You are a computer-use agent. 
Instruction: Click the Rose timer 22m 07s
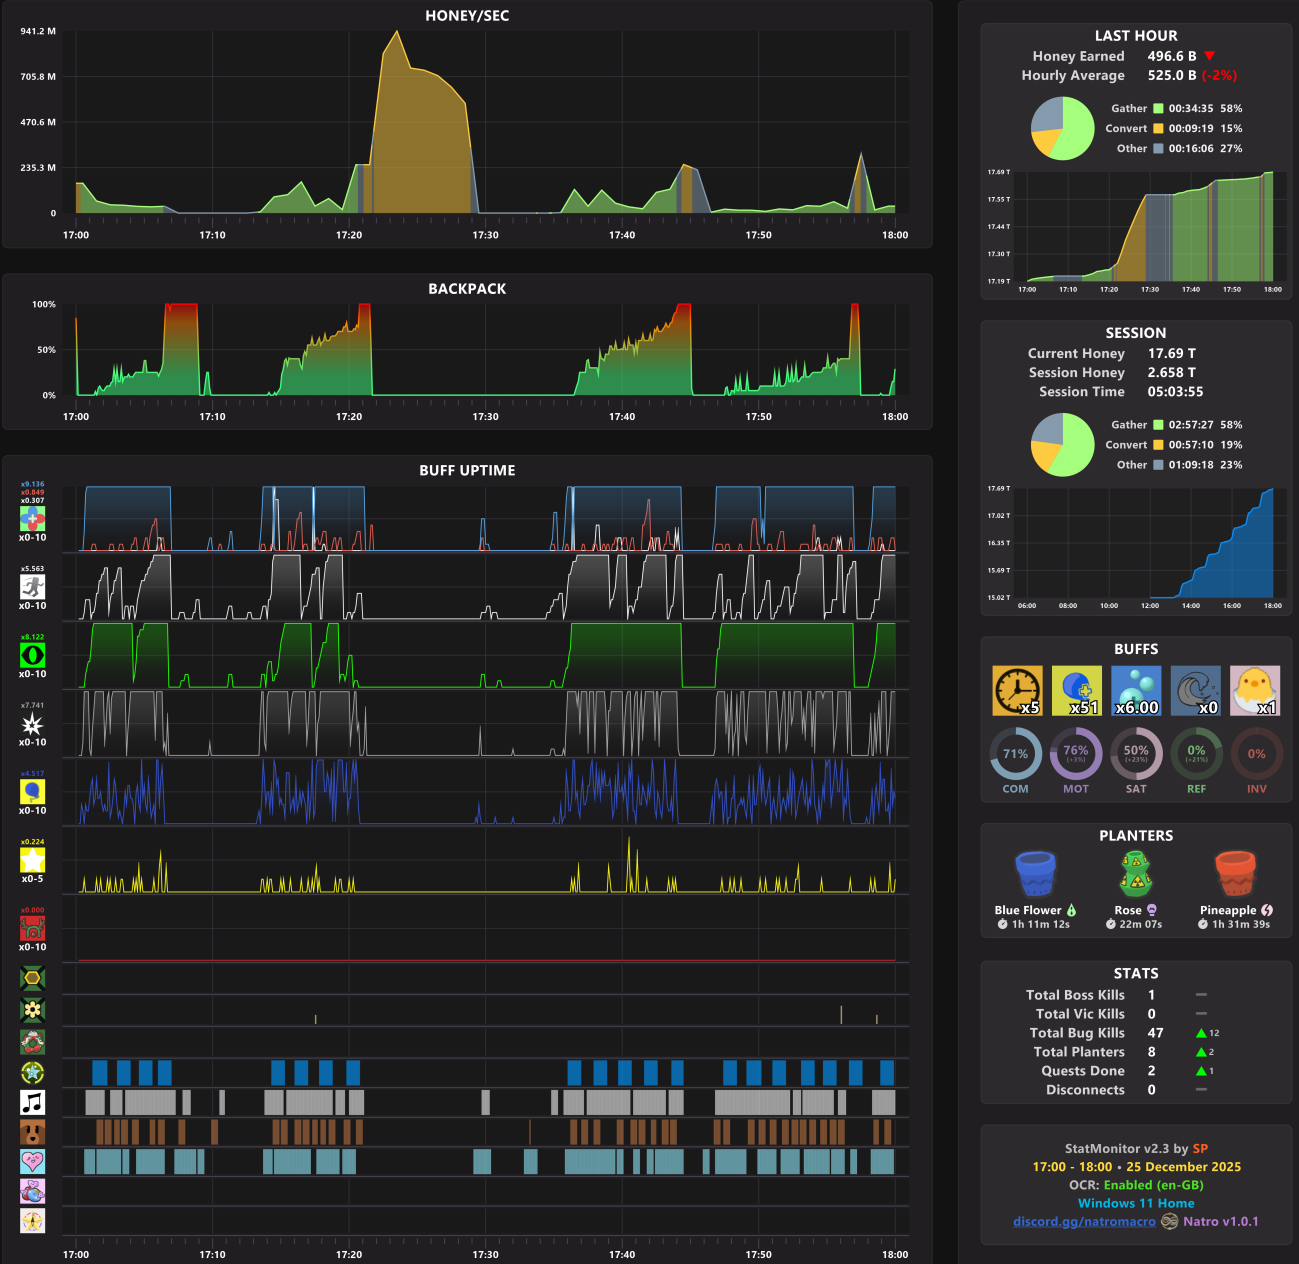click(x=1141, y=925)
